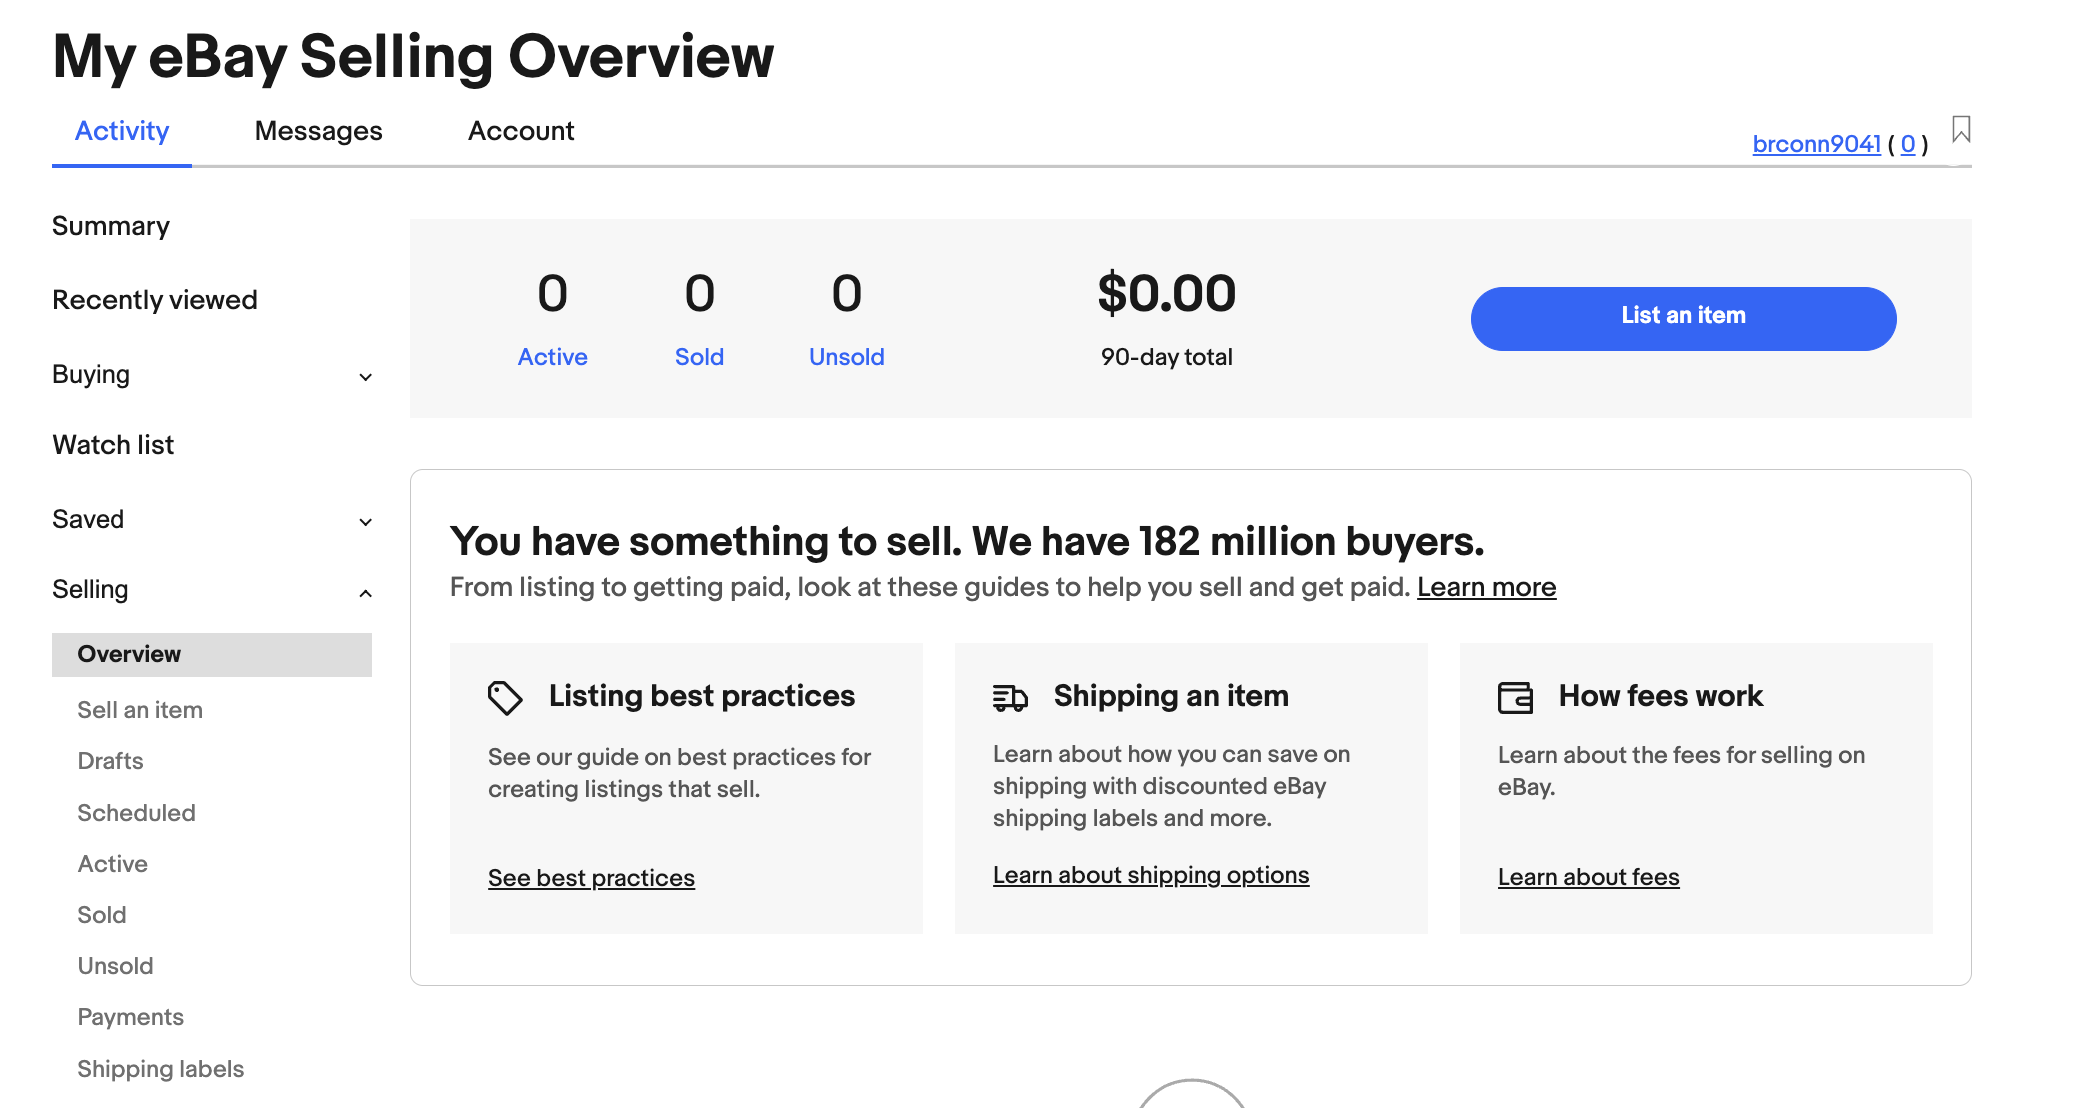Click the brconn9041 username link
The image size is (2096, 1108).
[1816, 144]
